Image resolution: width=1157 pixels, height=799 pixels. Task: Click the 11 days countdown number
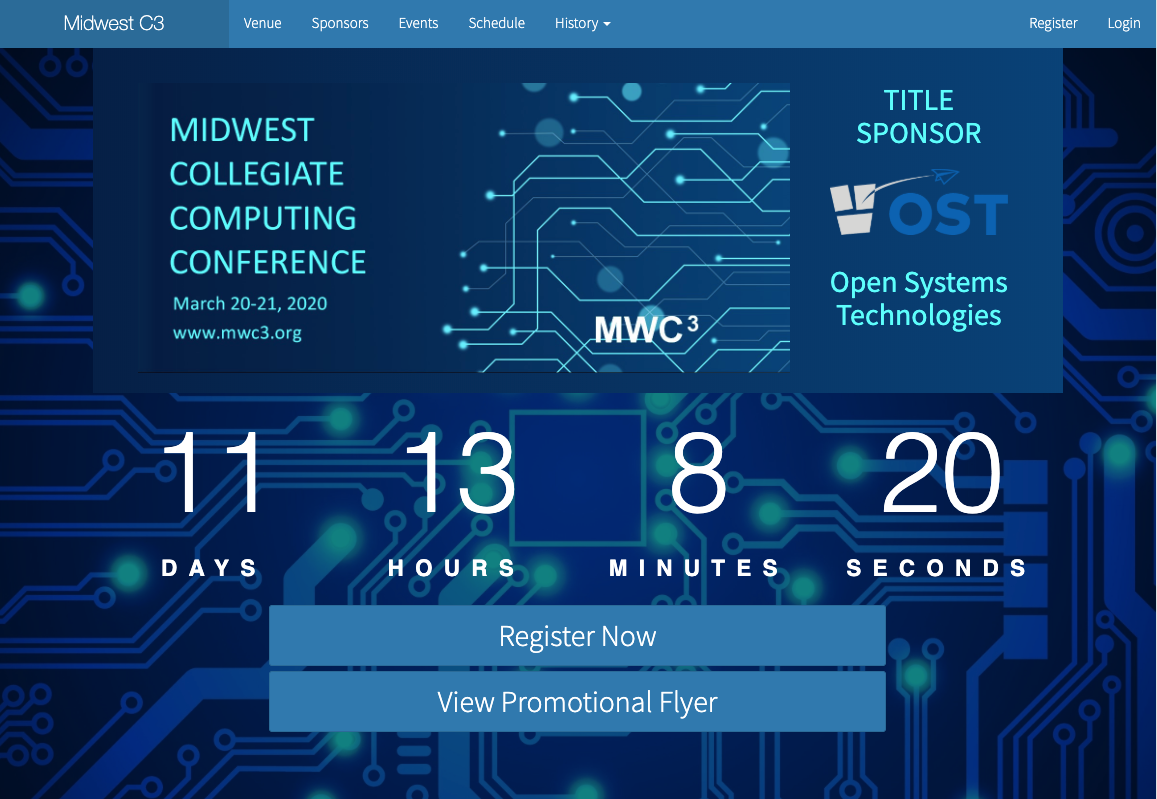click(211, 473)
